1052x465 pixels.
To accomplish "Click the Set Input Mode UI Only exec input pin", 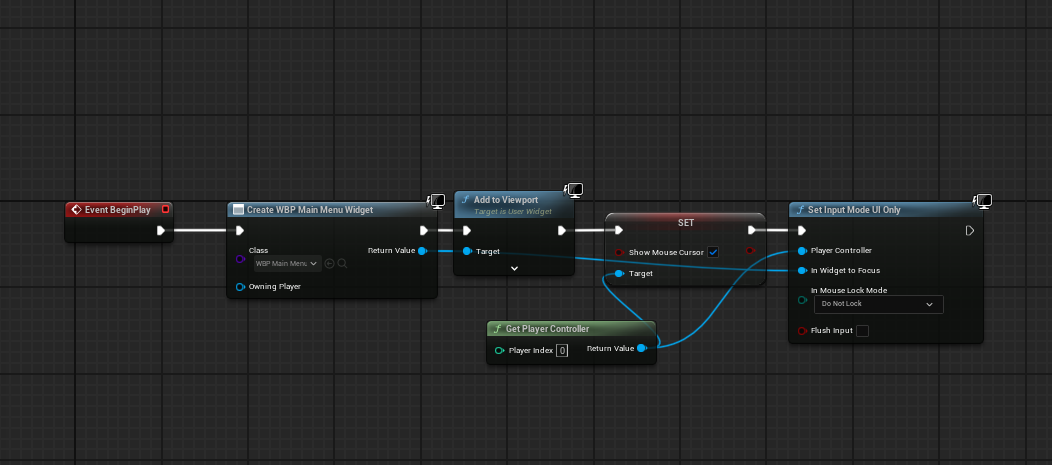I will pyautogui.click(x=802, y=231).
